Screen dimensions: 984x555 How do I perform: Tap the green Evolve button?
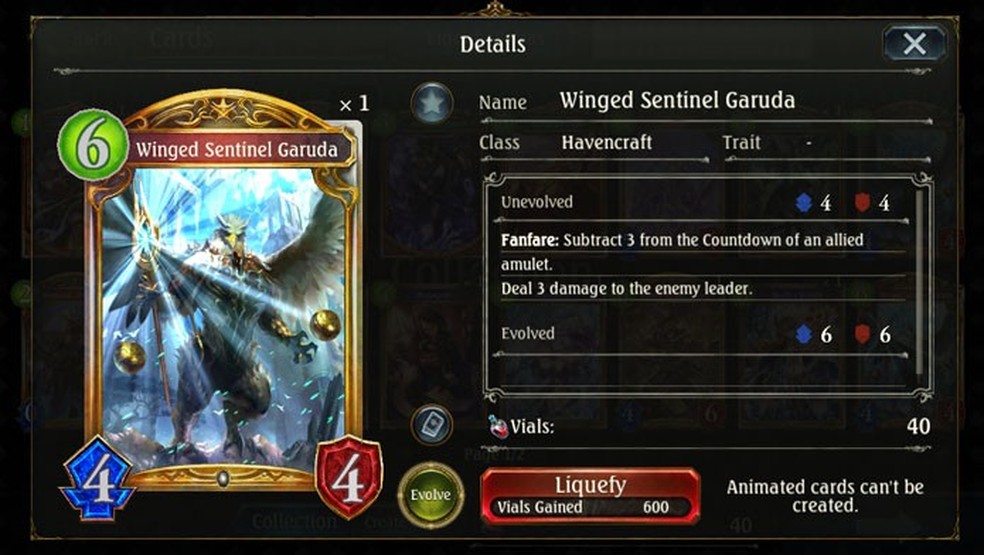(430, 495)
